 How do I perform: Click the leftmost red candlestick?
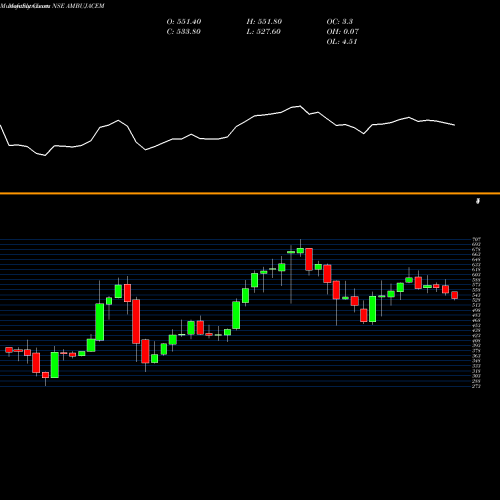tap(9, 350)
